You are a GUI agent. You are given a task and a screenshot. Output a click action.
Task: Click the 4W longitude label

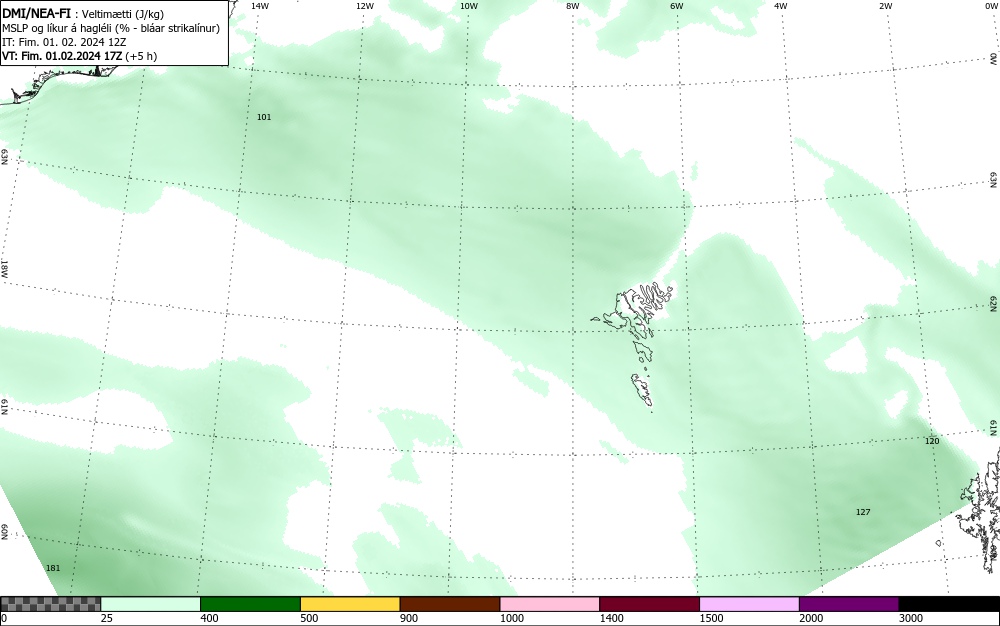(x=781, y=6)
